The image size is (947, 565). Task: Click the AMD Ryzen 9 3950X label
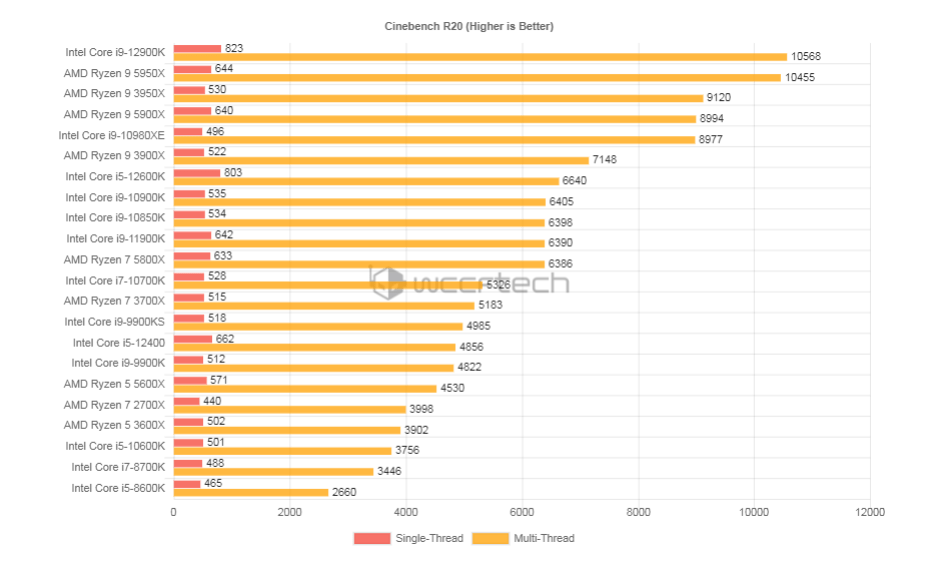tap(114, 94)
